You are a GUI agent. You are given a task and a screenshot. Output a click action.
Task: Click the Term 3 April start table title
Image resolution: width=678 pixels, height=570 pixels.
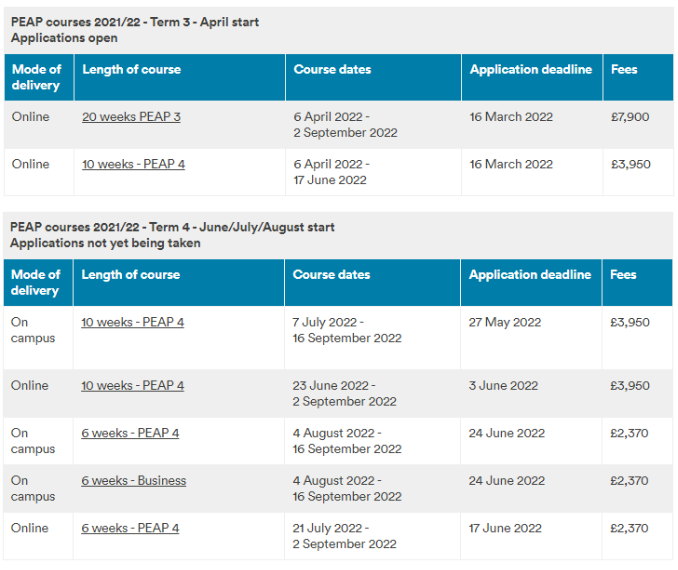pos(136,22)
